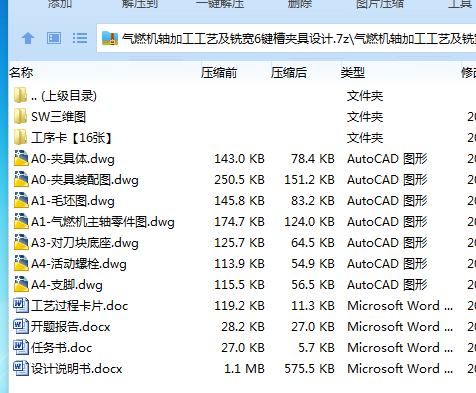Click the 143.0 KB size cell
Viewport: 476px width, 393px height.
click(x=239, y=159)
